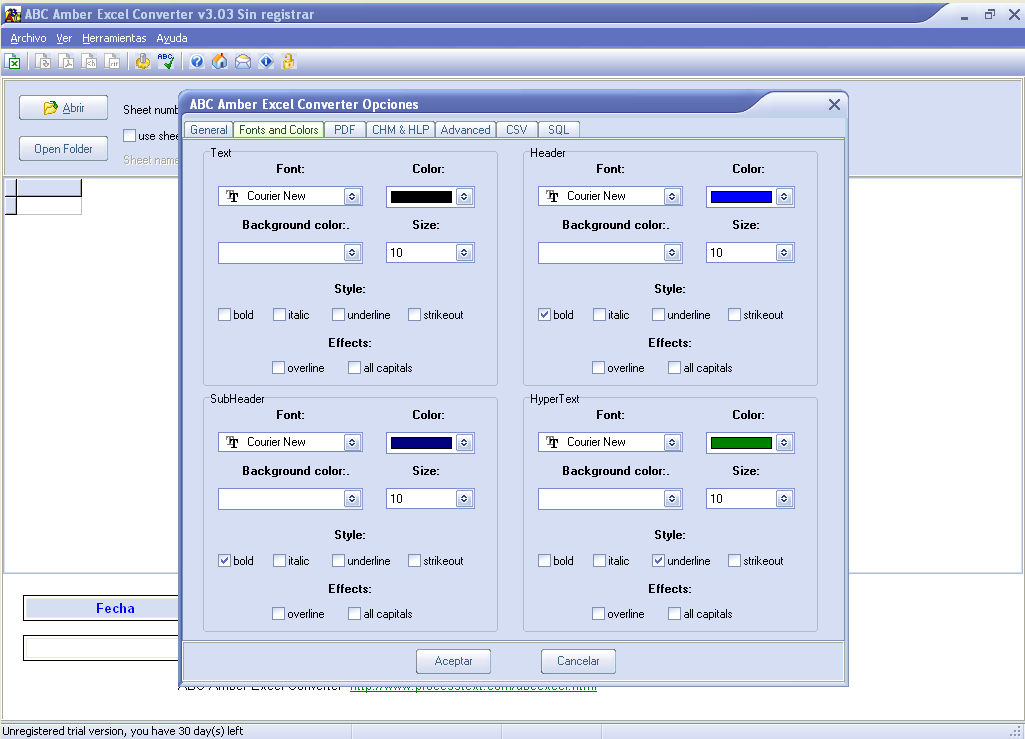Click the greyed RTF export toolbar icon
Image resolution: width=1025 pixels, height=739 pixels.
pyautogui.click(x=112, y=62)
